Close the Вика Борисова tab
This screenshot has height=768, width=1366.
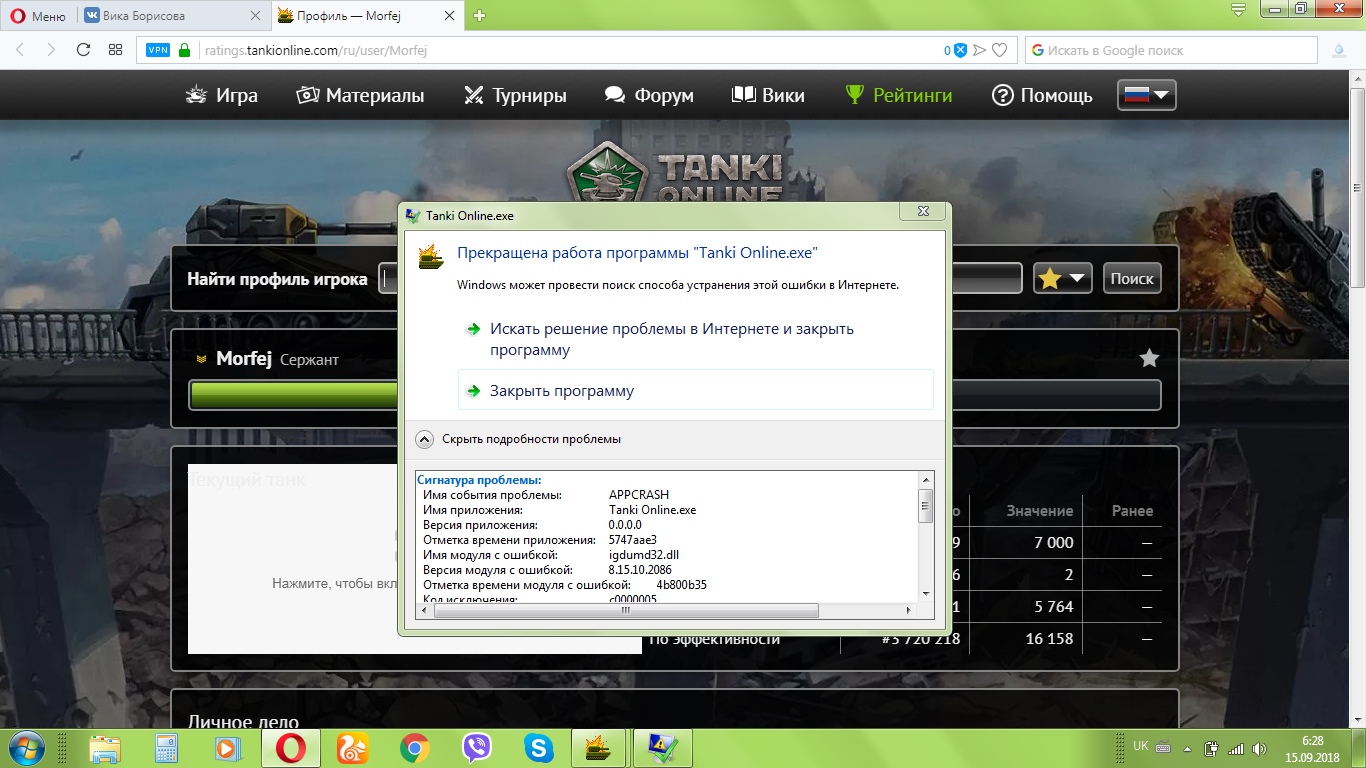pyautogui.click(x=254, y=16)
